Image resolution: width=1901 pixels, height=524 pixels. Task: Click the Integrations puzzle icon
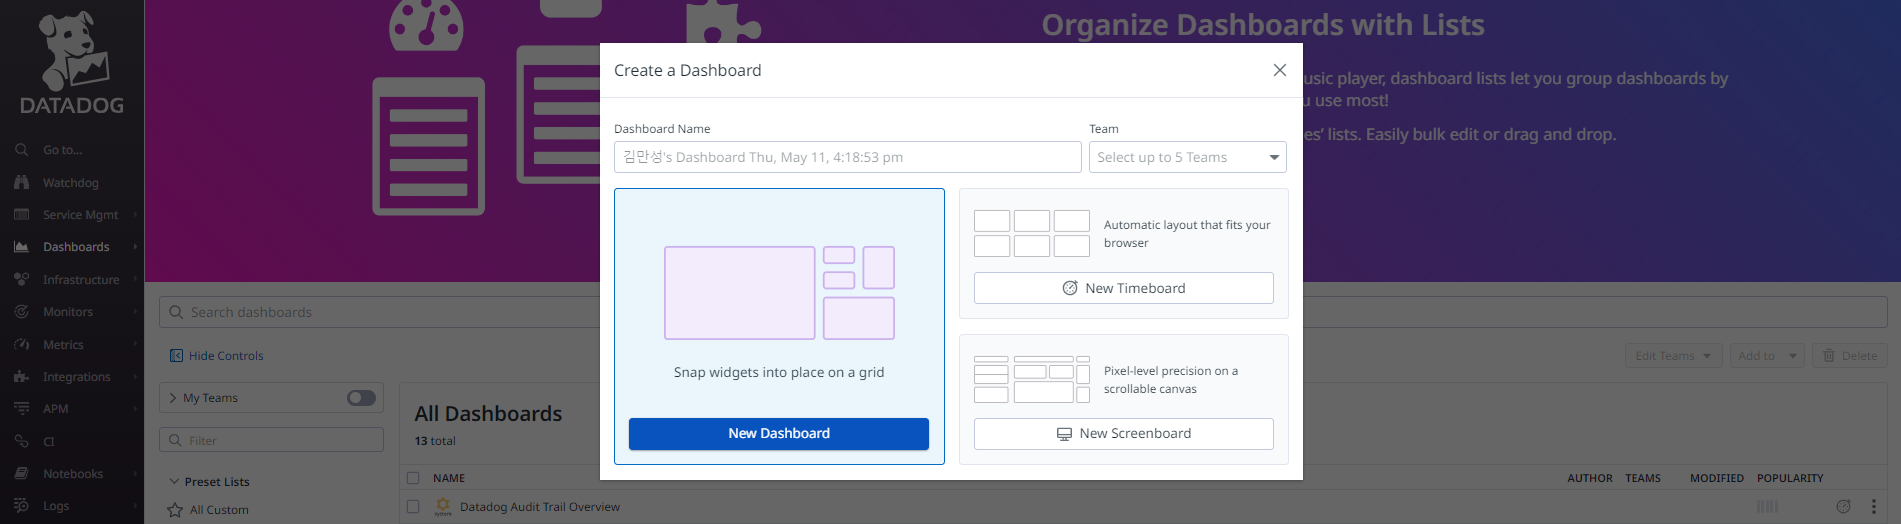pos(21,377)
